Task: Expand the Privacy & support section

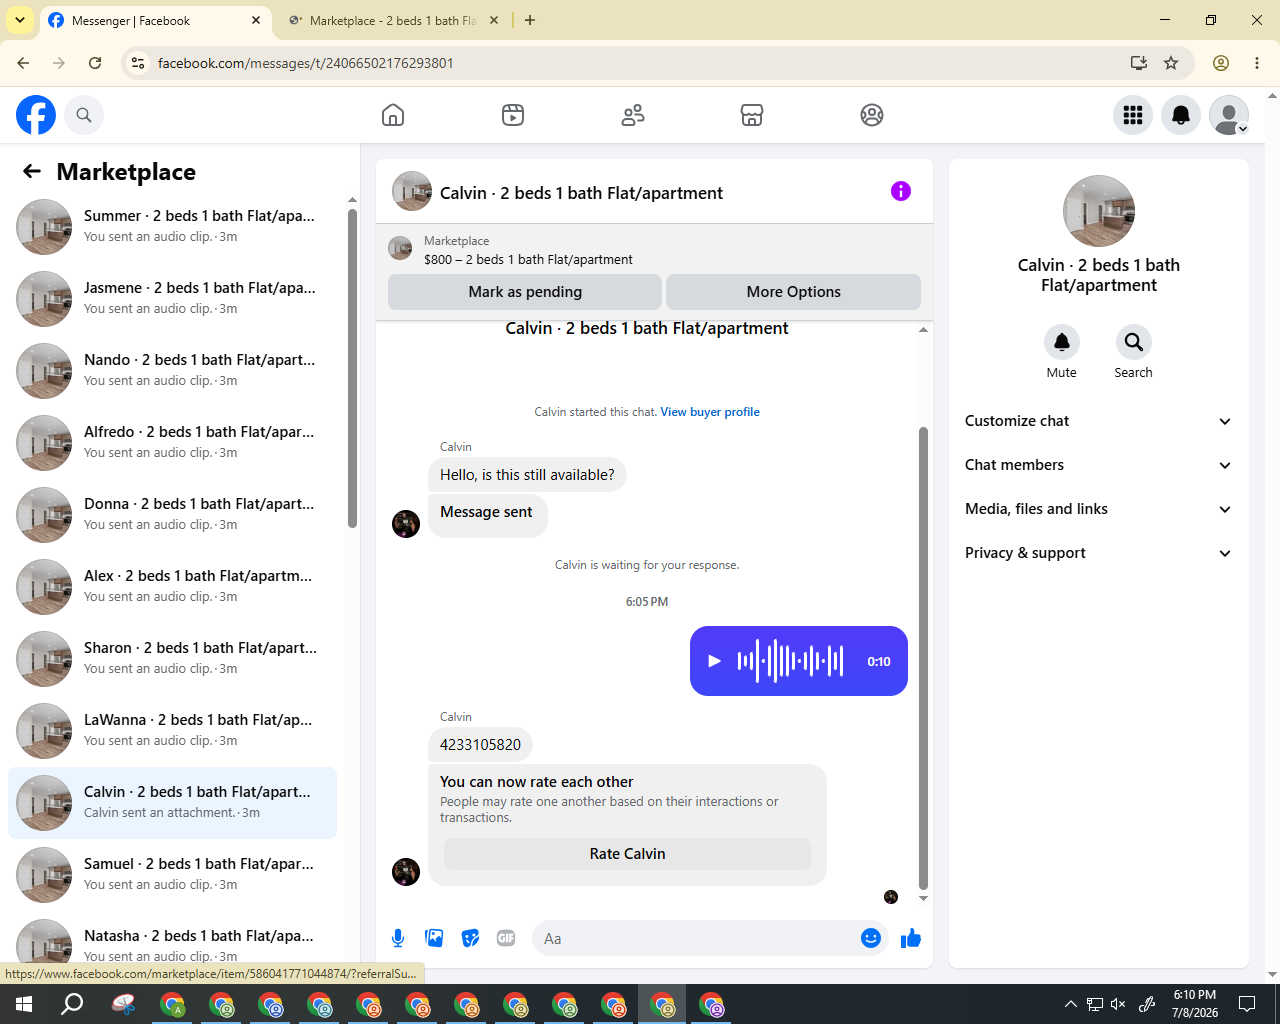Action: [1099, 553]
